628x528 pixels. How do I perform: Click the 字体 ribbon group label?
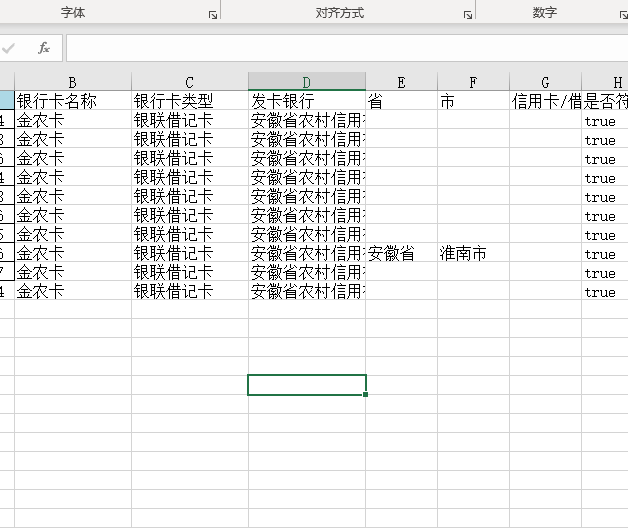73,12
